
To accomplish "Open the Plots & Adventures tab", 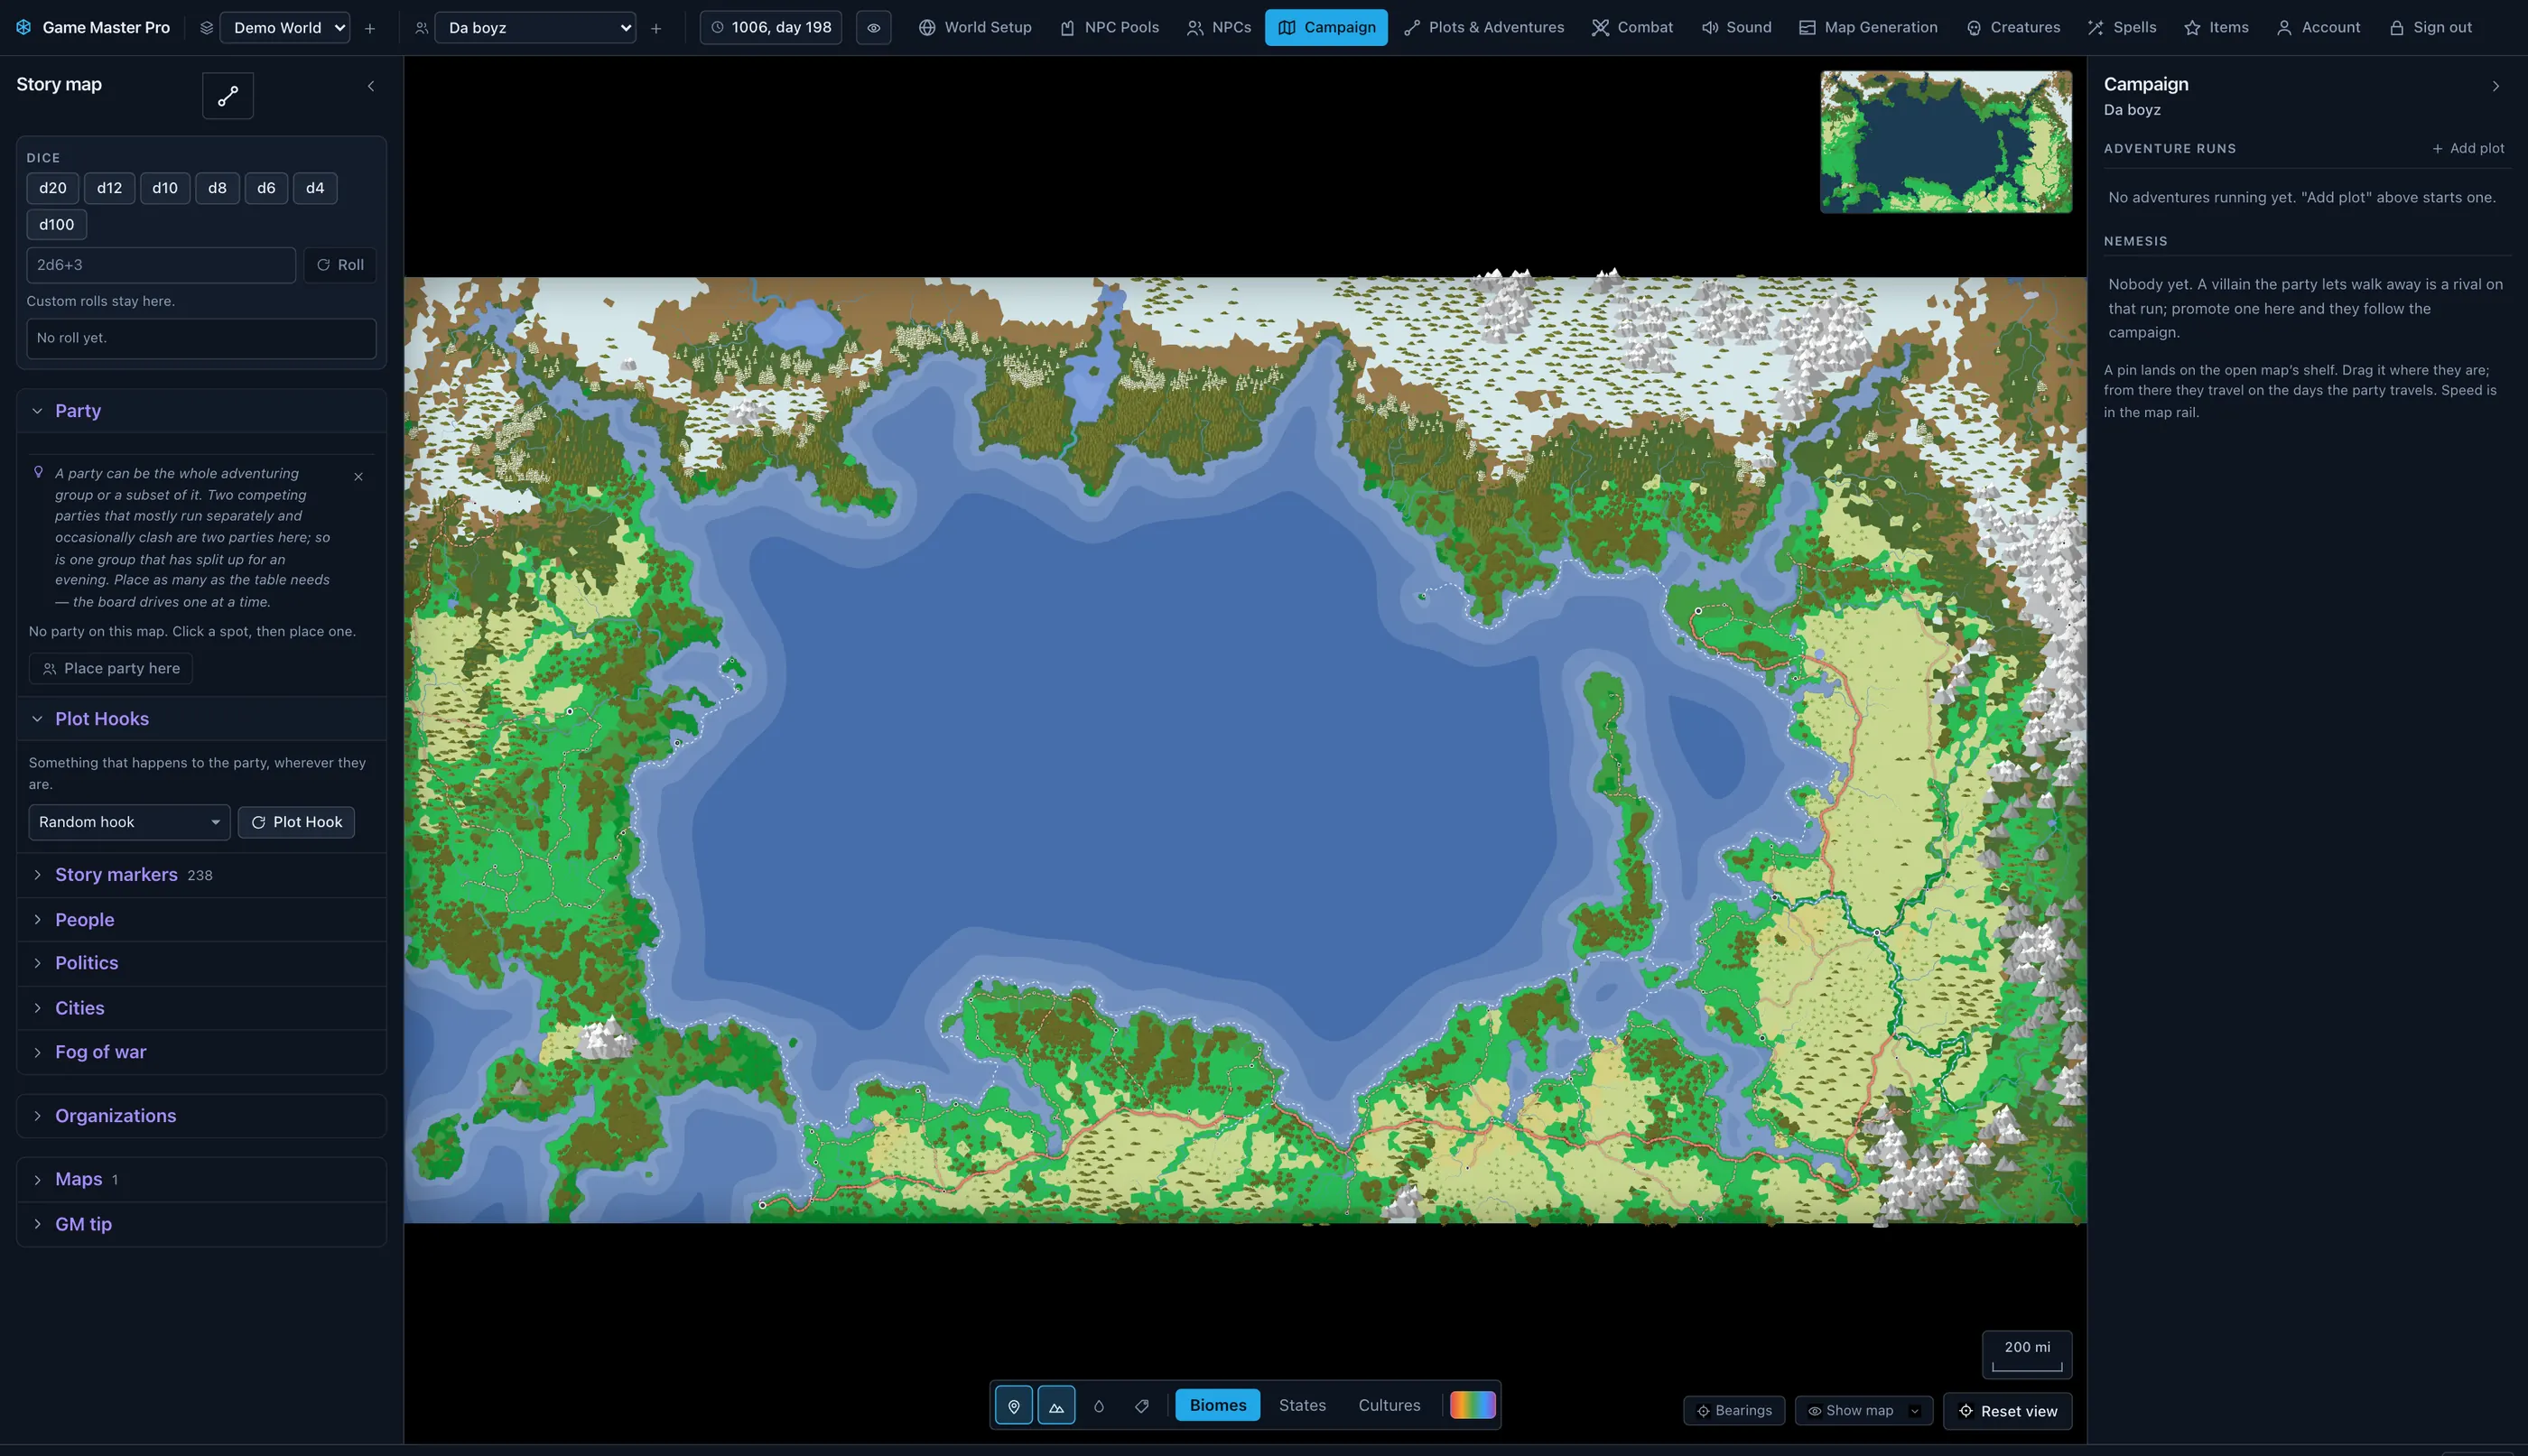I will click(1484, 27).
